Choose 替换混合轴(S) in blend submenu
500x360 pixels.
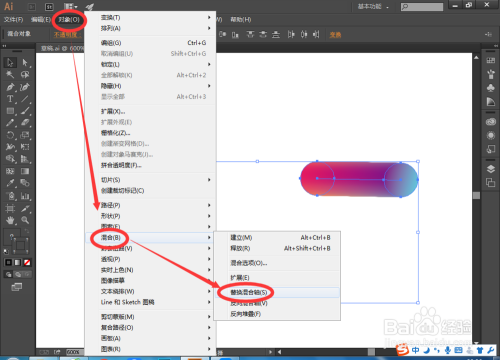click(277, 292)
